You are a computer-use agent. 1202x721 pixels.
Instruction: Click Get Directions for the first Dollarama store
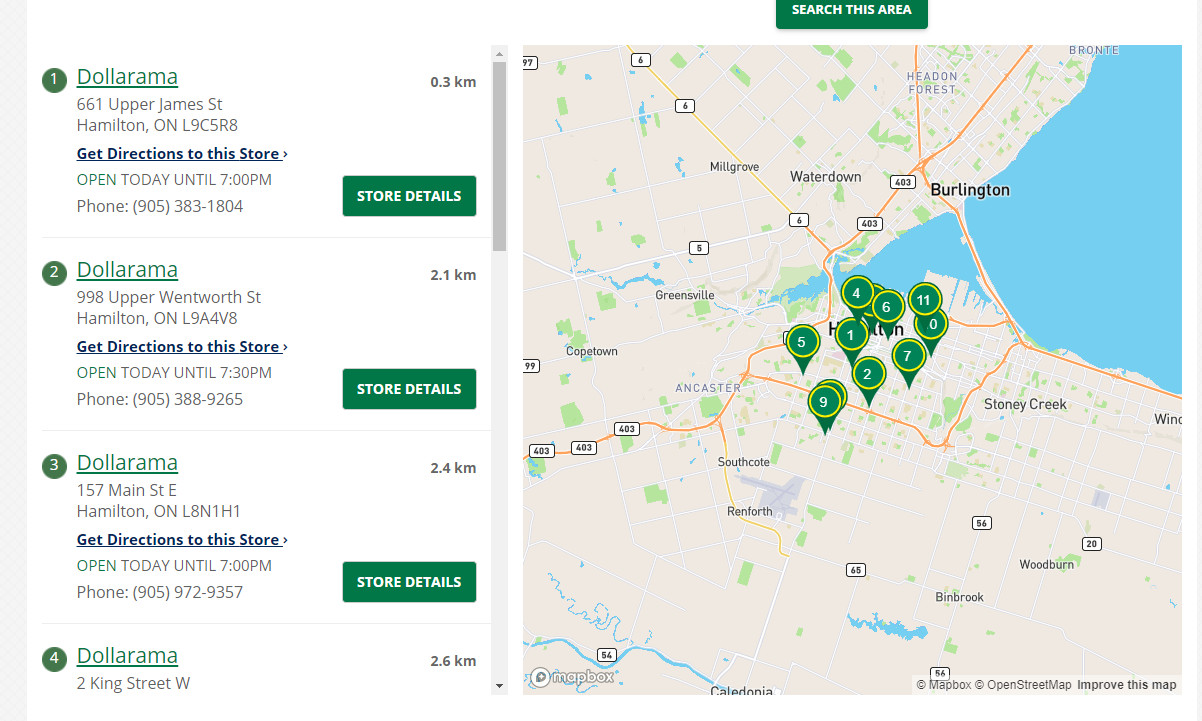(x=182, y=153)
